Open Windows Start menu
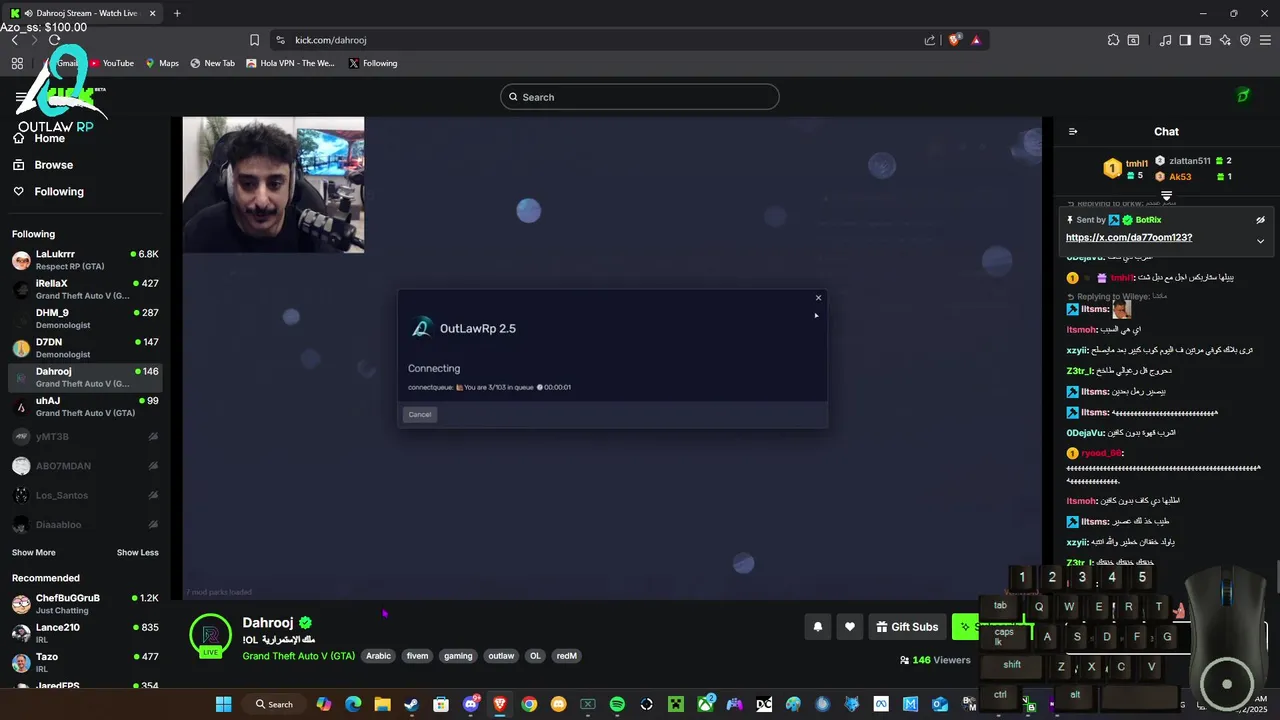The width and height of the screenshot is (1280, 720). [224, 704]
